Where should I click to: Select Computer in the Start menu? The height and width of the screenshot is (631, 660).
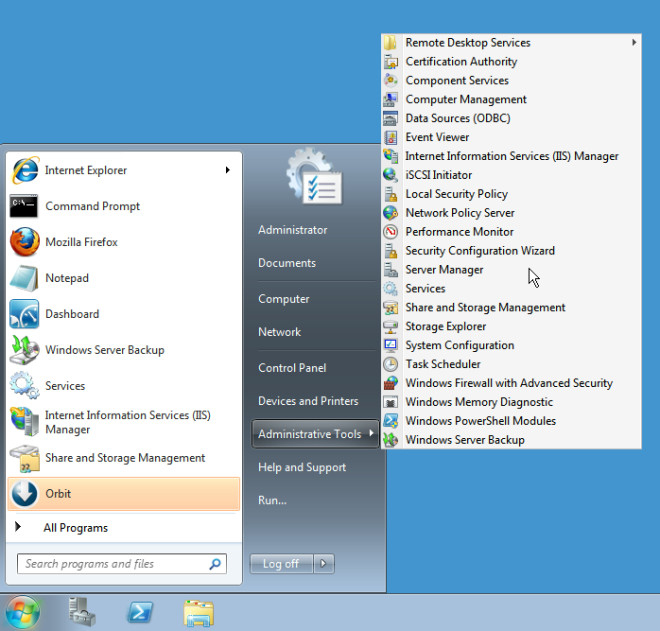point(284,299)
